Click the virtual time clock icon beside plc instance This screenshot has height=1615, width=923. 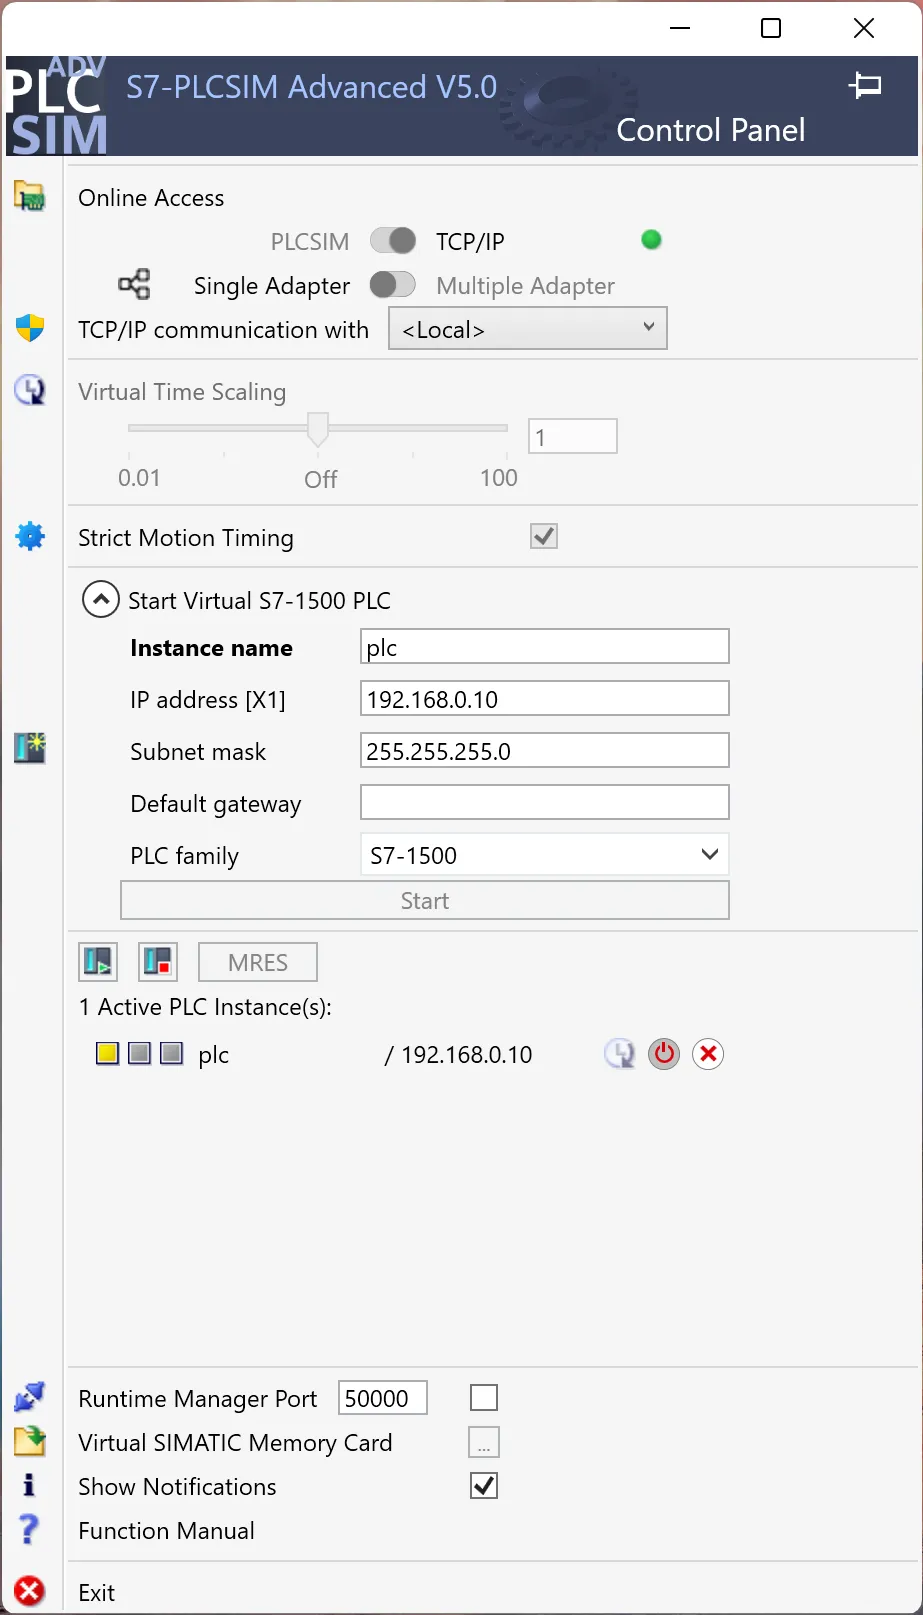619,1054
